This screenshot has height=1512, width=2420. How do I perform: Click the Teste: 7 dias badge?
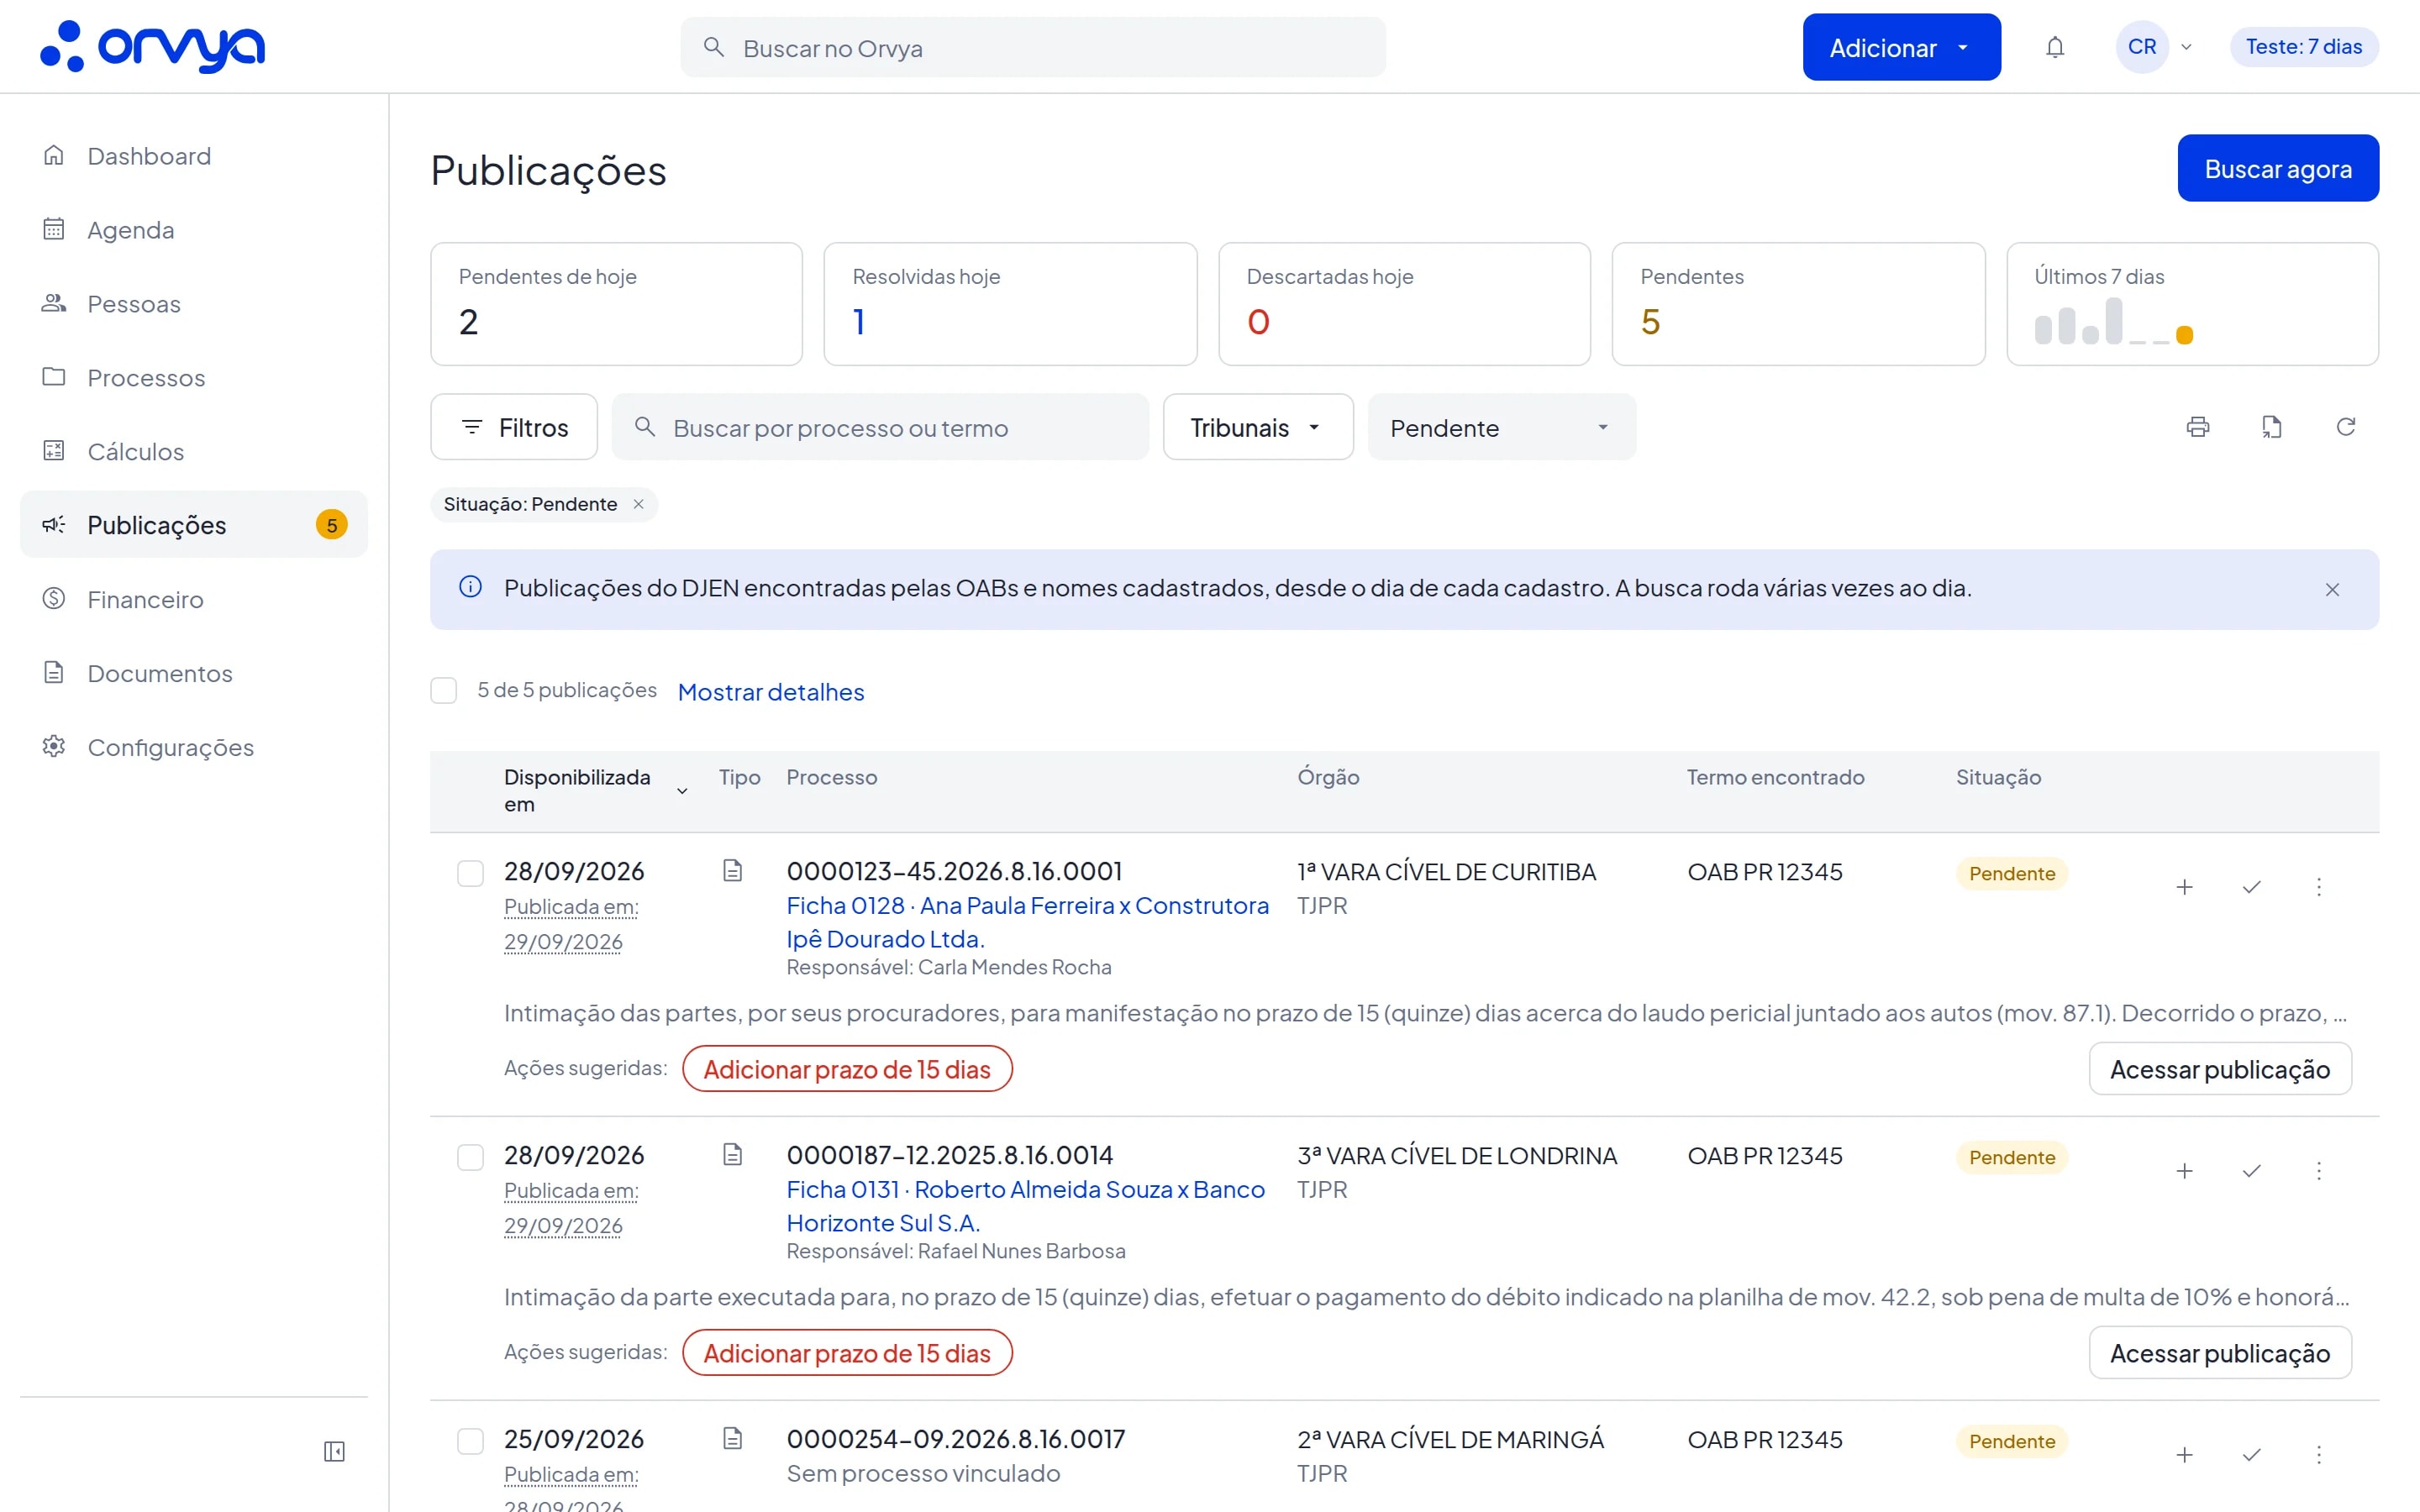tap(2304, 47)
